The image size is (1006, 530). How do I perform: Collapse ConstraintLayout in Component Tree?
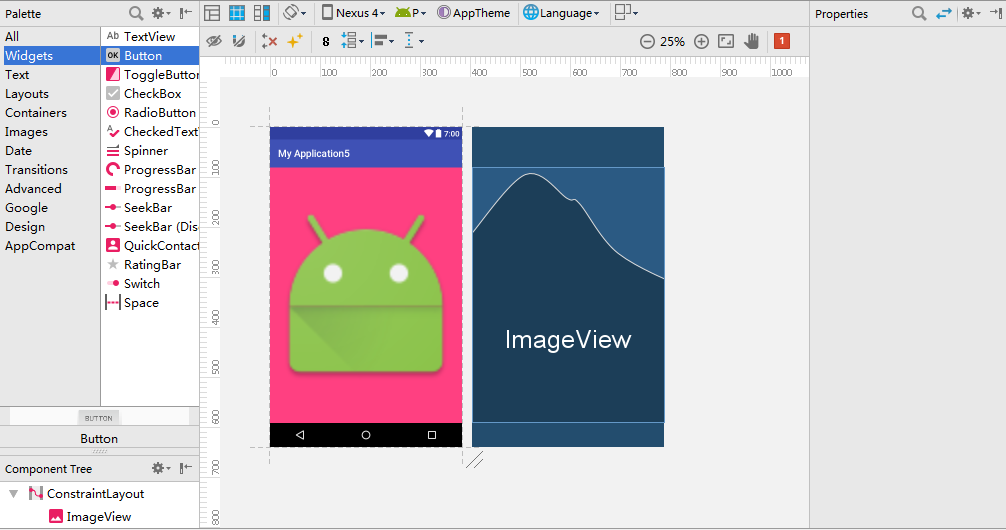[13, 494]
